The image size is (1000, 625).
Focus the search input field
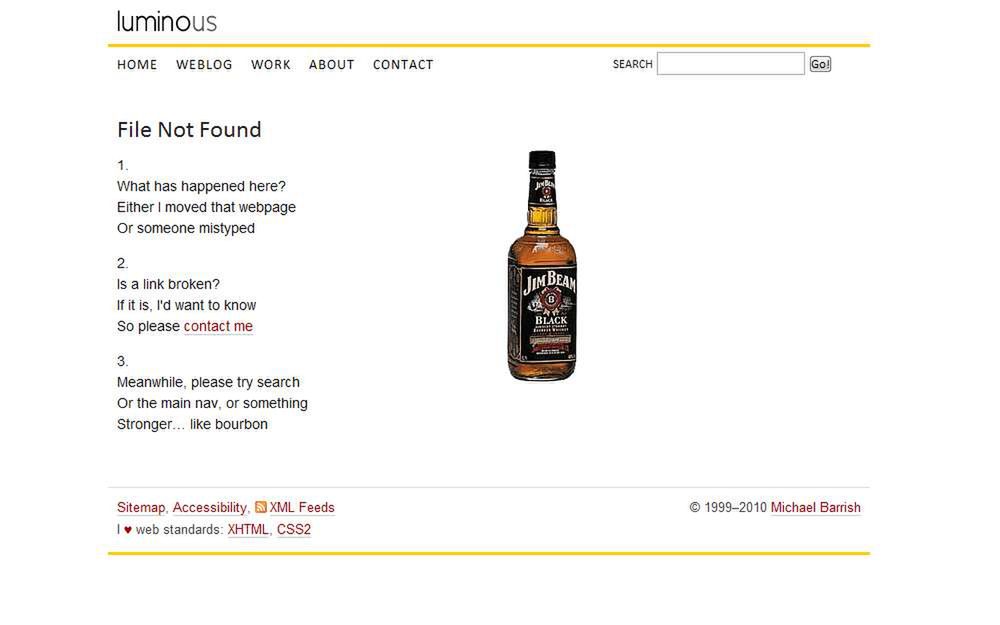[x=731, y=64]
